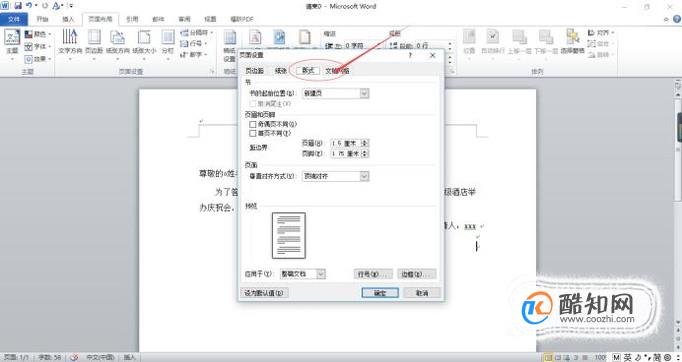Screen dimensions: 682x362
Task: Increase the header (页眉) distance spinner
Action: point(365,141)
